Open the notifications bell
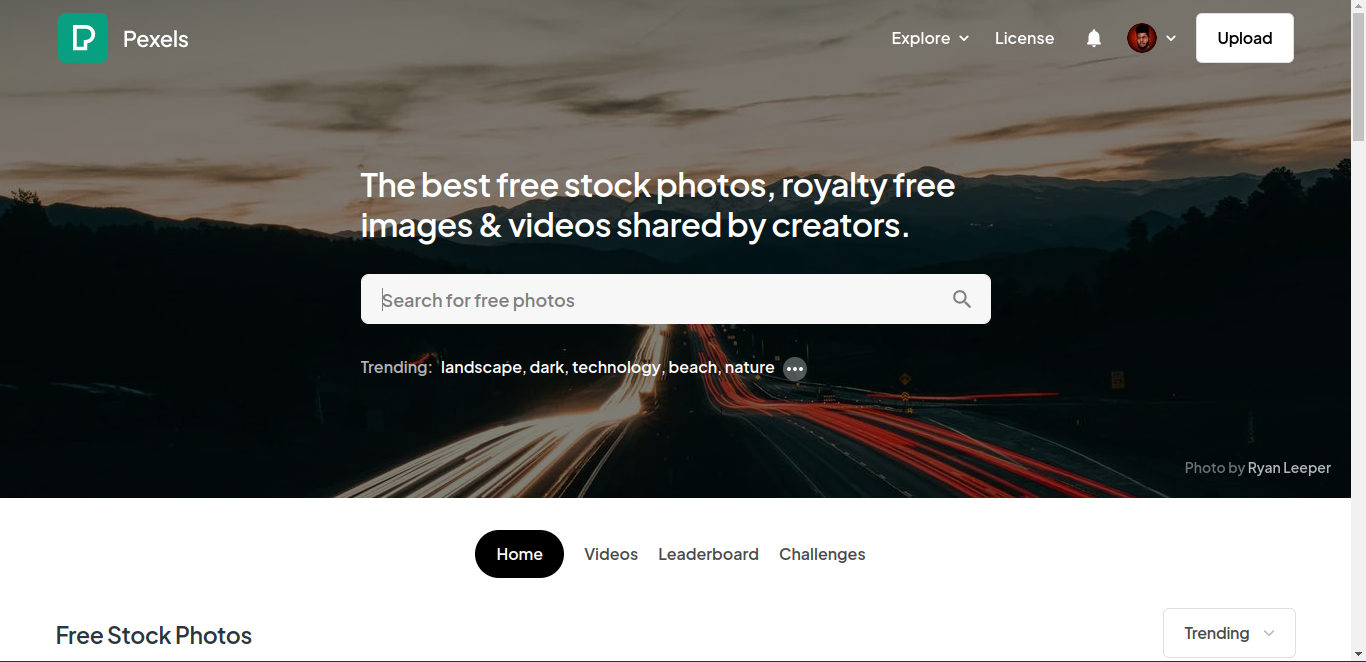Image resolution: width=1366 pixels, height=662 pixels. tap(1094, 38)
